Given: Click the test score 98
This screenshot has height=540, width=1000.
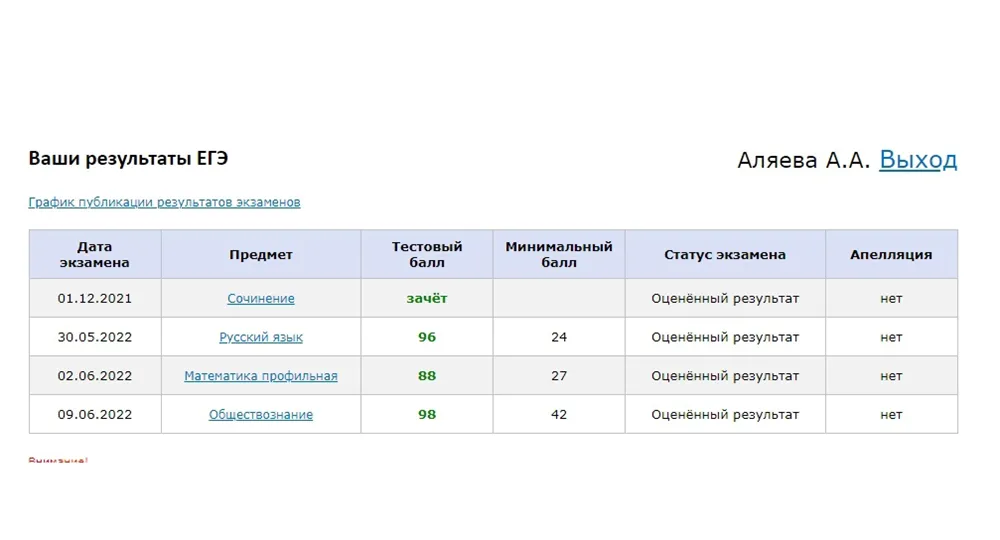Looking at the screenshot, I should point(427,415).
